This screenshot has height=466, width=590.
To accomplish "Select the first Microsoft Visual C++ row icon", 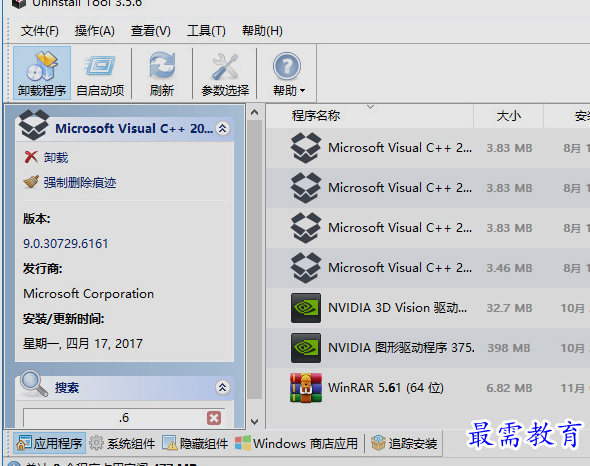I will 306,148.
